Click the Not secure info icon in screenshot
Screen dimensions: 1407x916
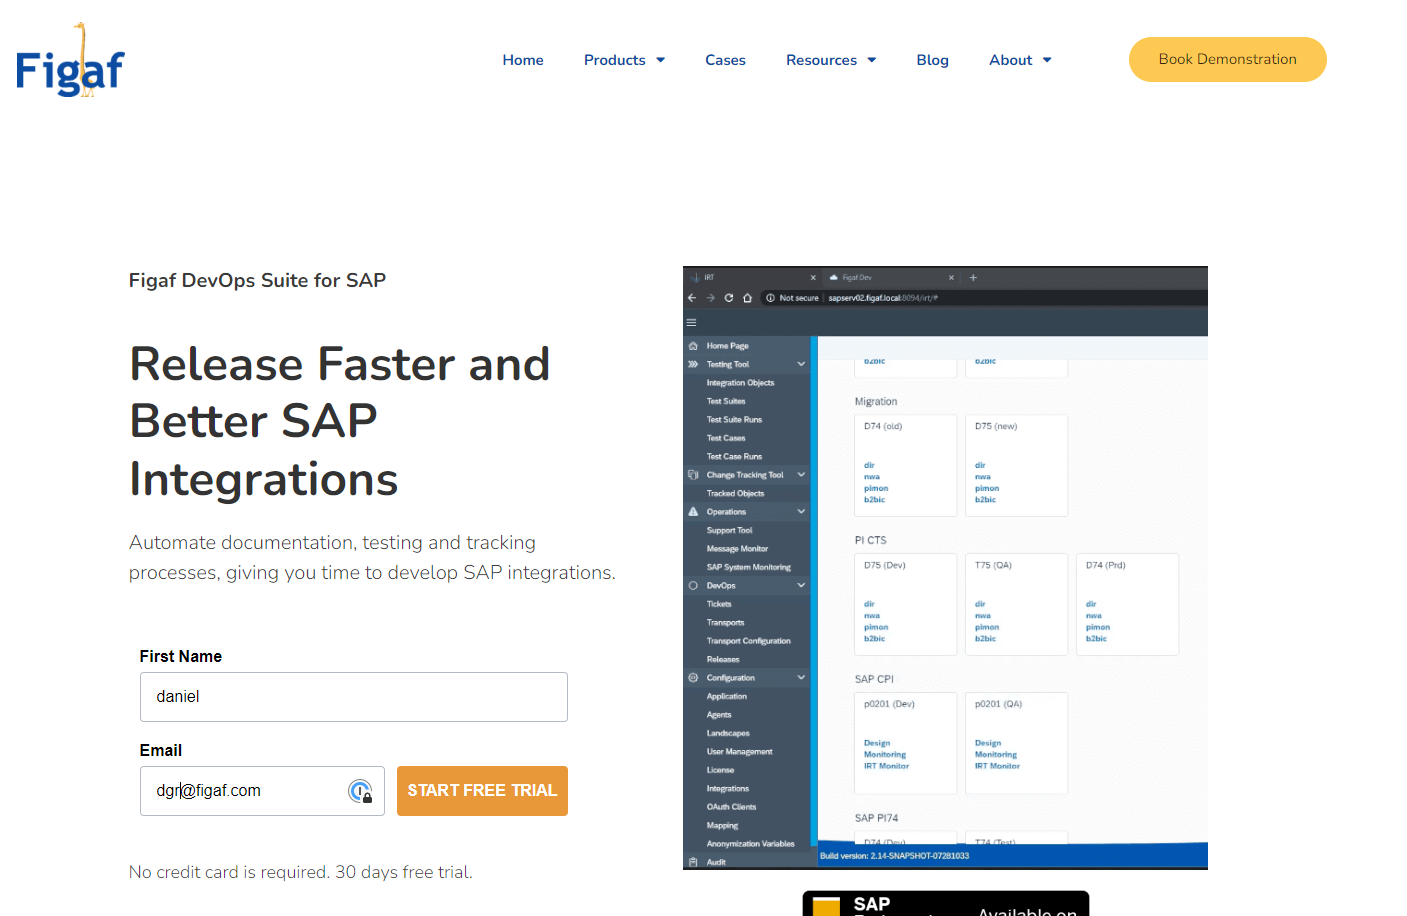[x=770, y=298]
